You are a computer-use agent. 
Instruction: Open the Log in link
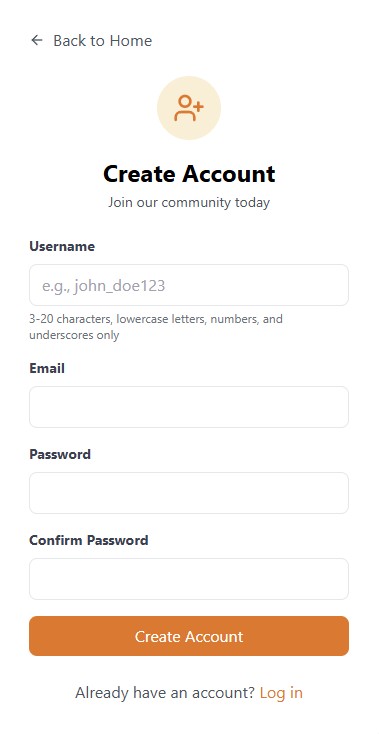[x=281, y=692]
